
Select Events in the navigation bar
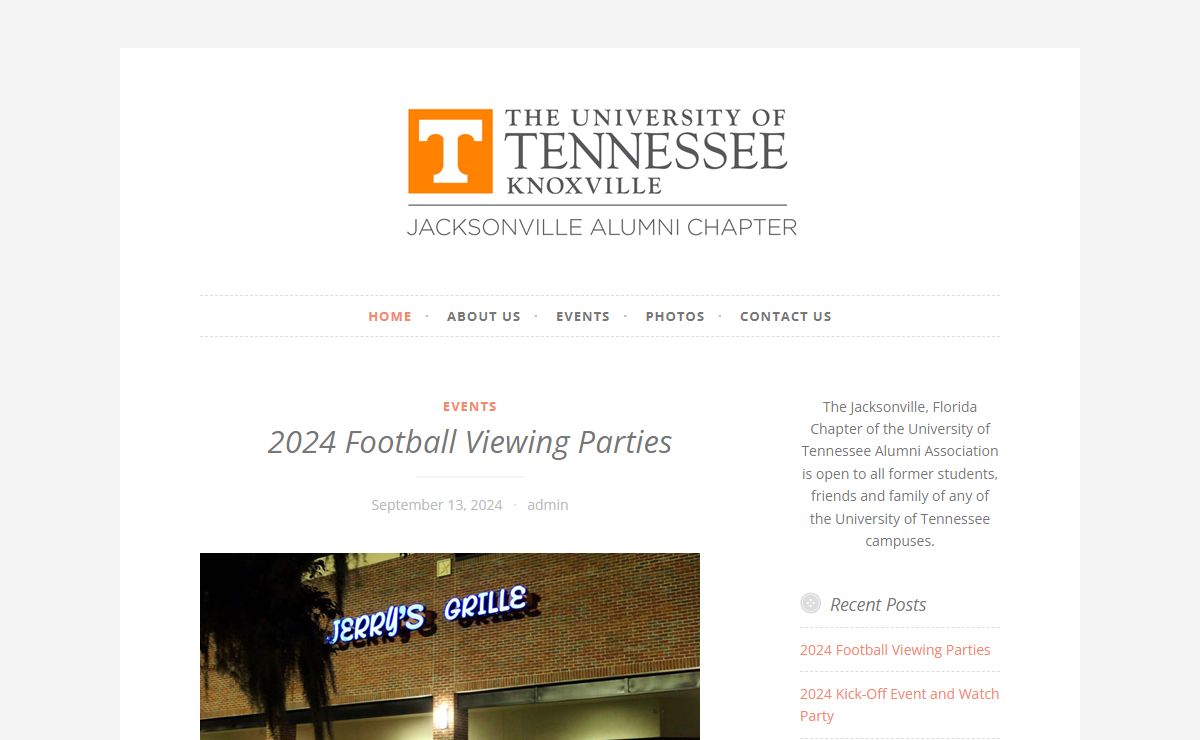(x=583, y=316)
